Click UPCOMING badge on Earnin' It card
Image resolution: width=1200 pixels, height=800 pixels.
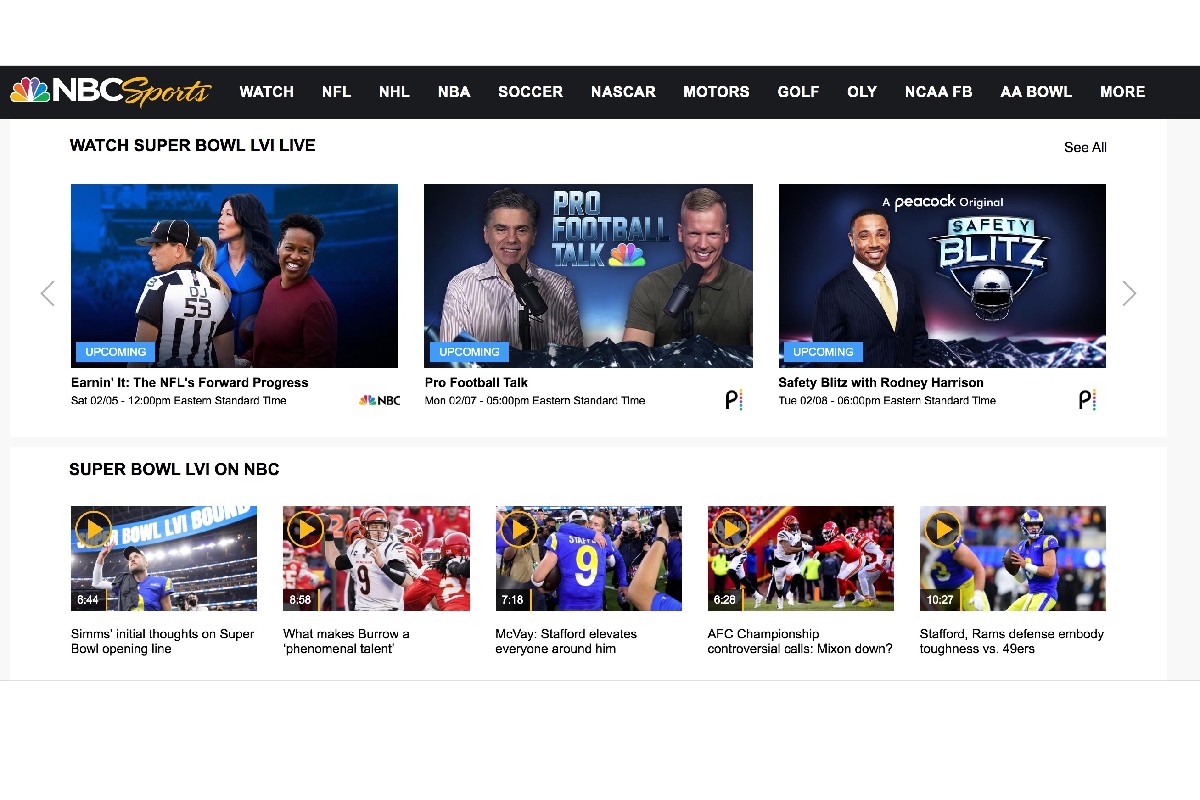point(116,352)
